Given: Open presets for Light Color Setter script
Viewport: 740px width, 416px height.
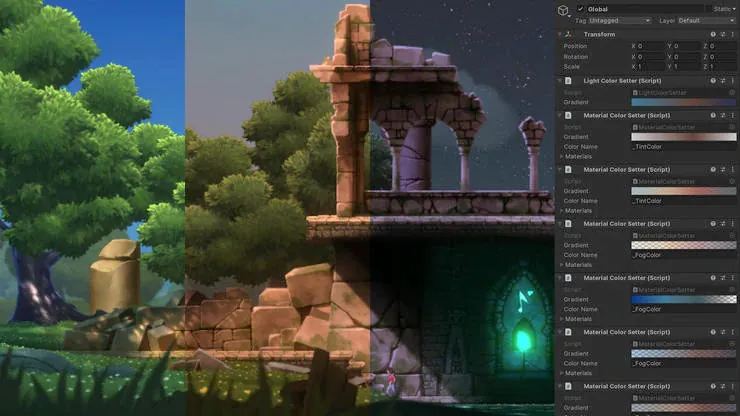Looking at the screenshot, I should [x=723, y=80].
